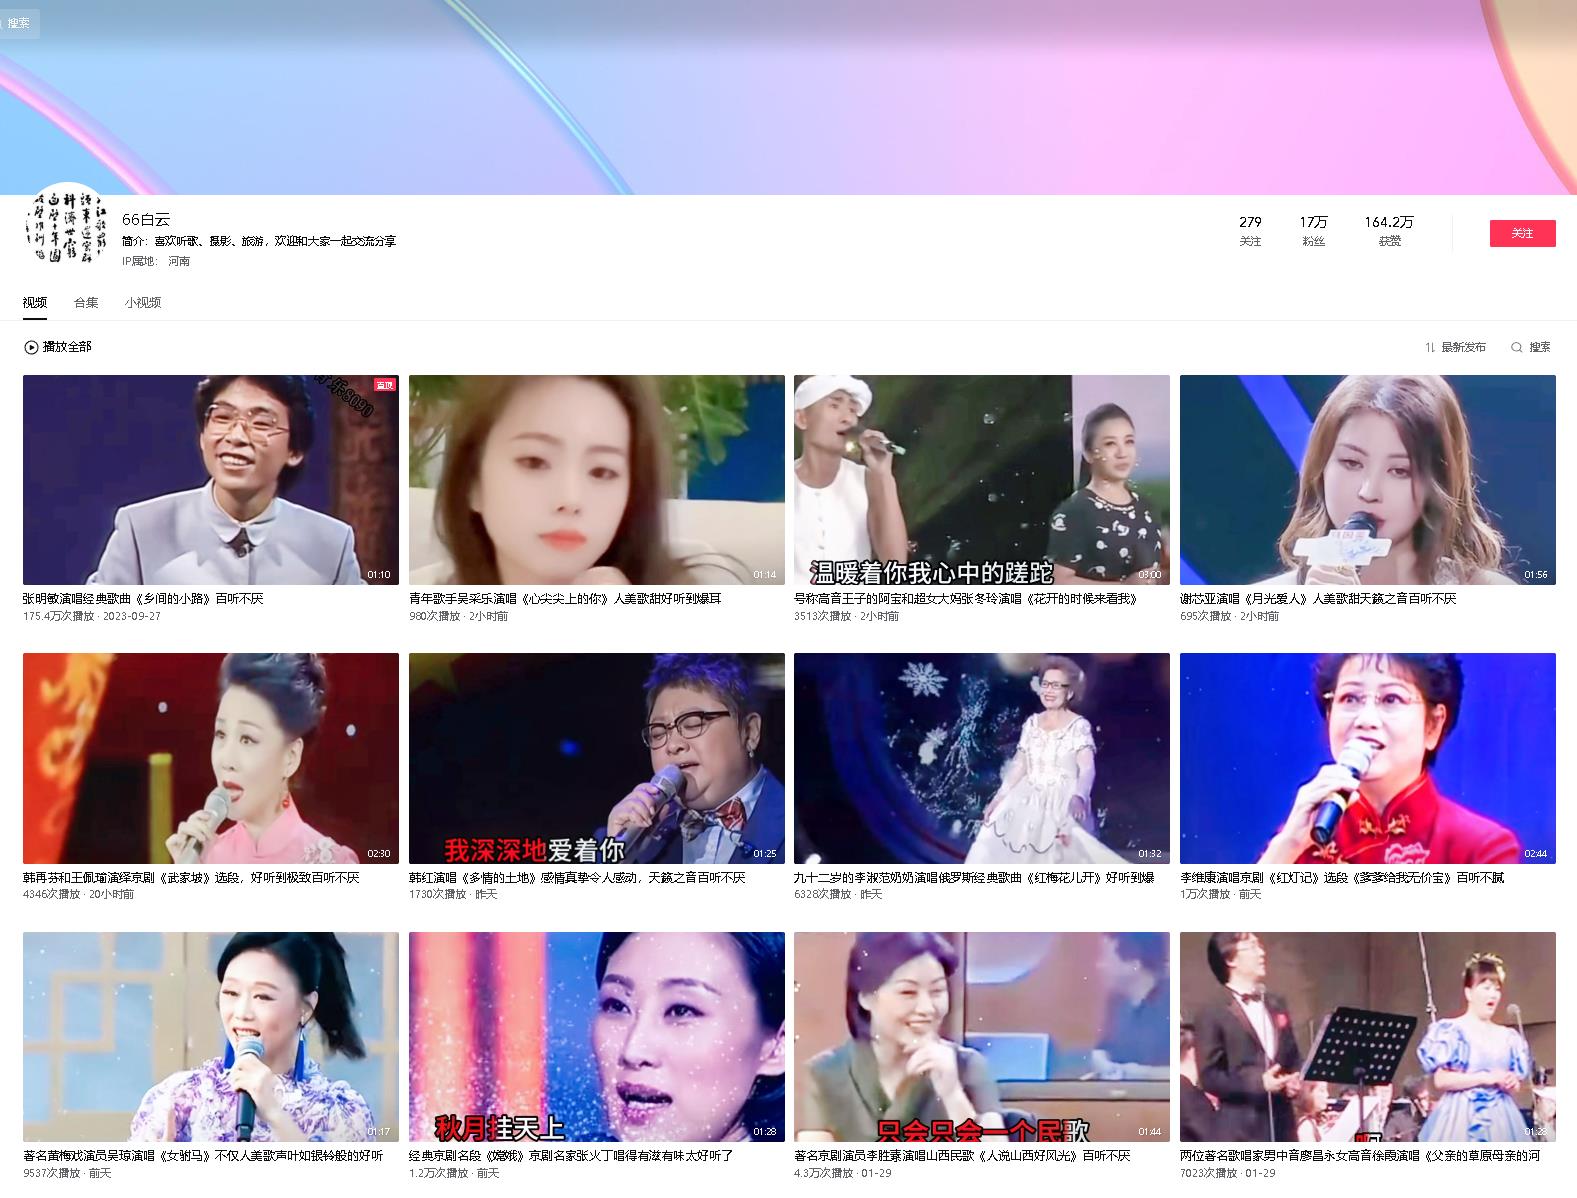Open the 吴采乐《心尖尖上的你》 video thumbnail
This screenshot has width=1577, height=1198.
[x=596, y=480]
